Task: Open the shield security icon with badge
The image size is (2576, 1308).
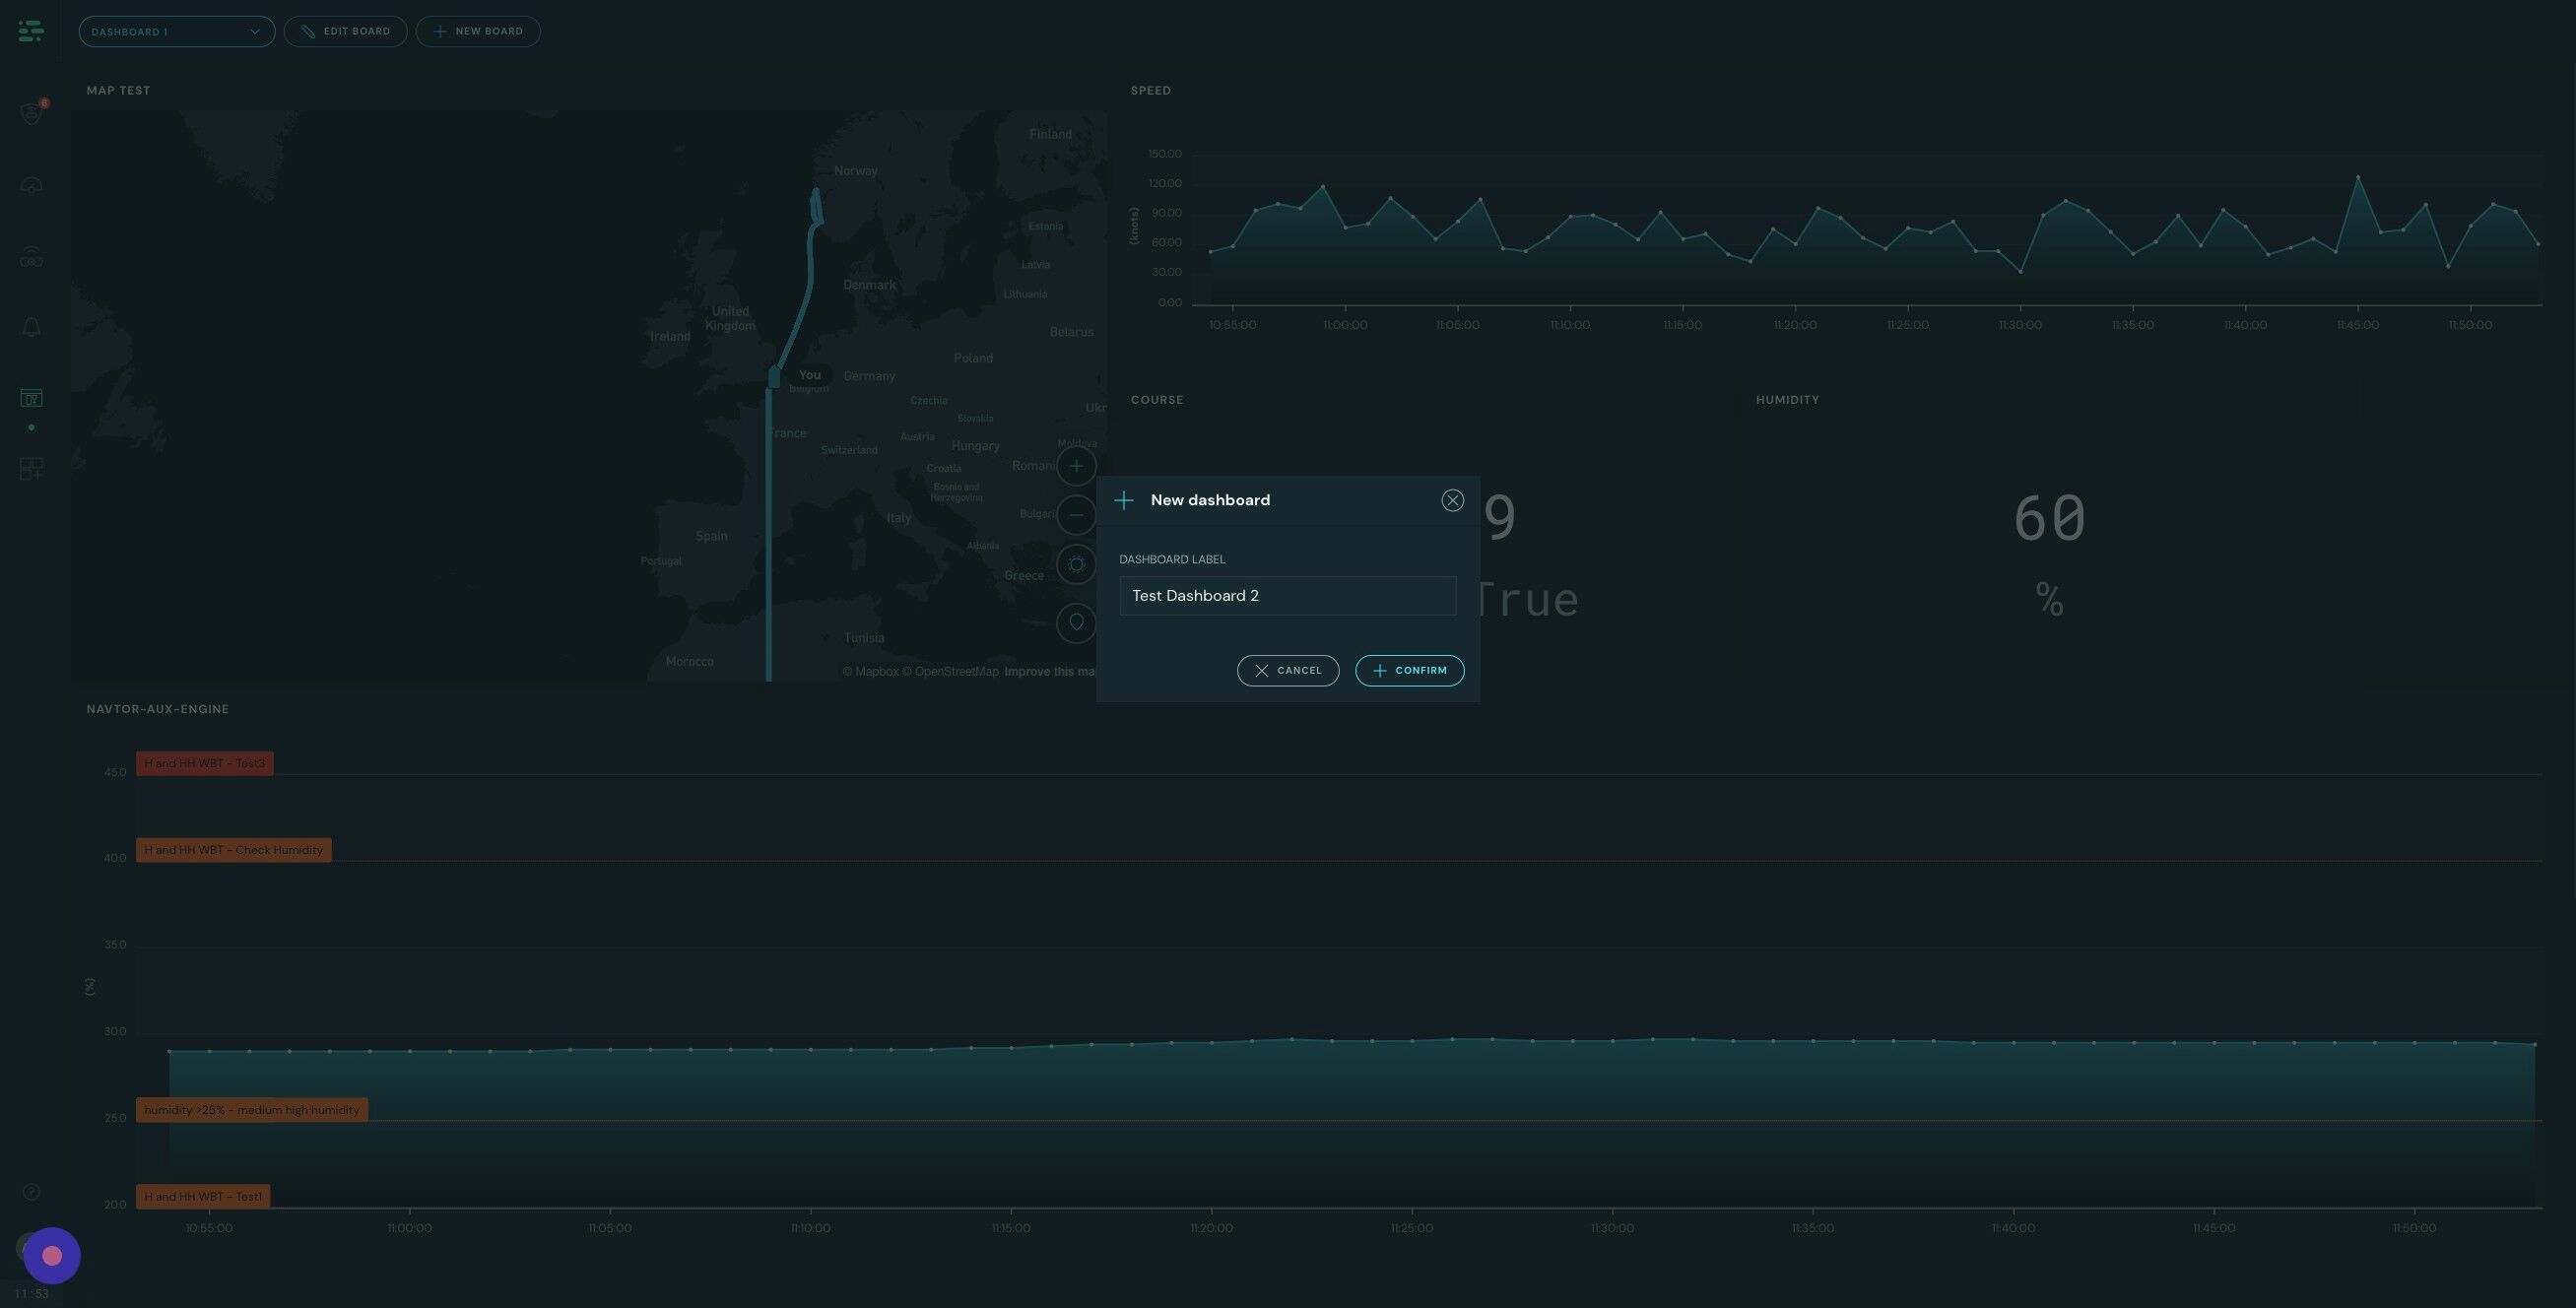Action: coord(31,113)
